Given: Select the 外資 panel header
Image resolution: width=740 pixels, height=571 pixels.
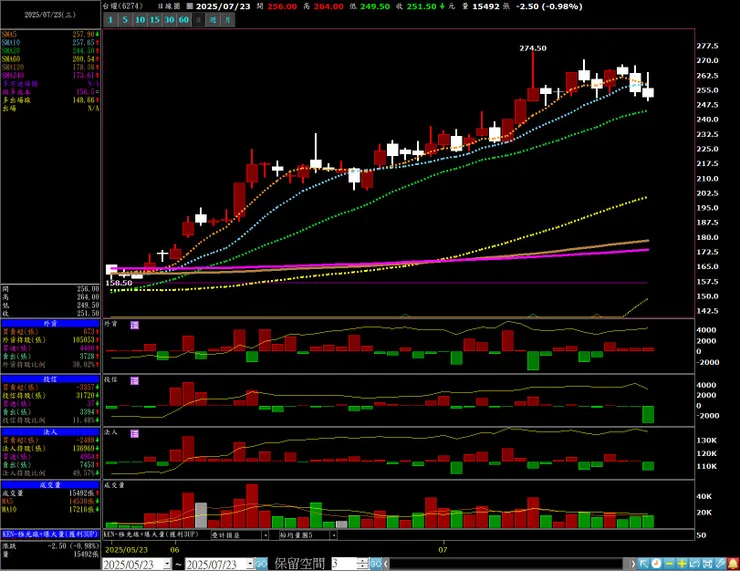Looking at the screenshot, I should coord(50,324).
